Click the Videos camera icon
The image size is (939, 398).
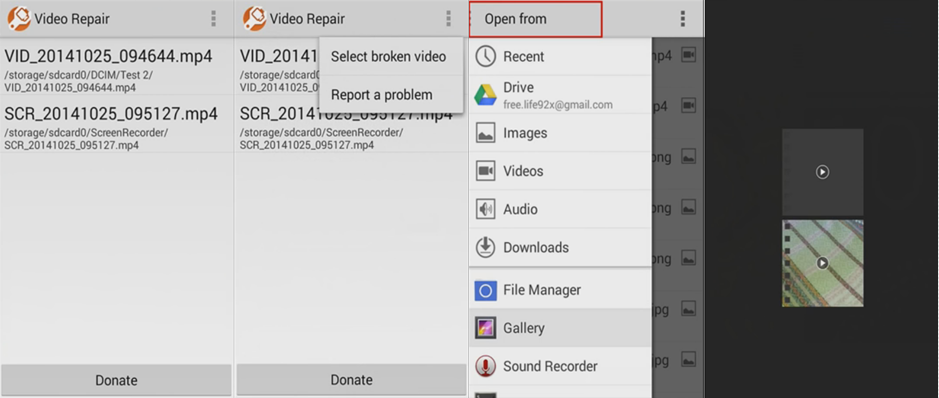tap(485, 171)
